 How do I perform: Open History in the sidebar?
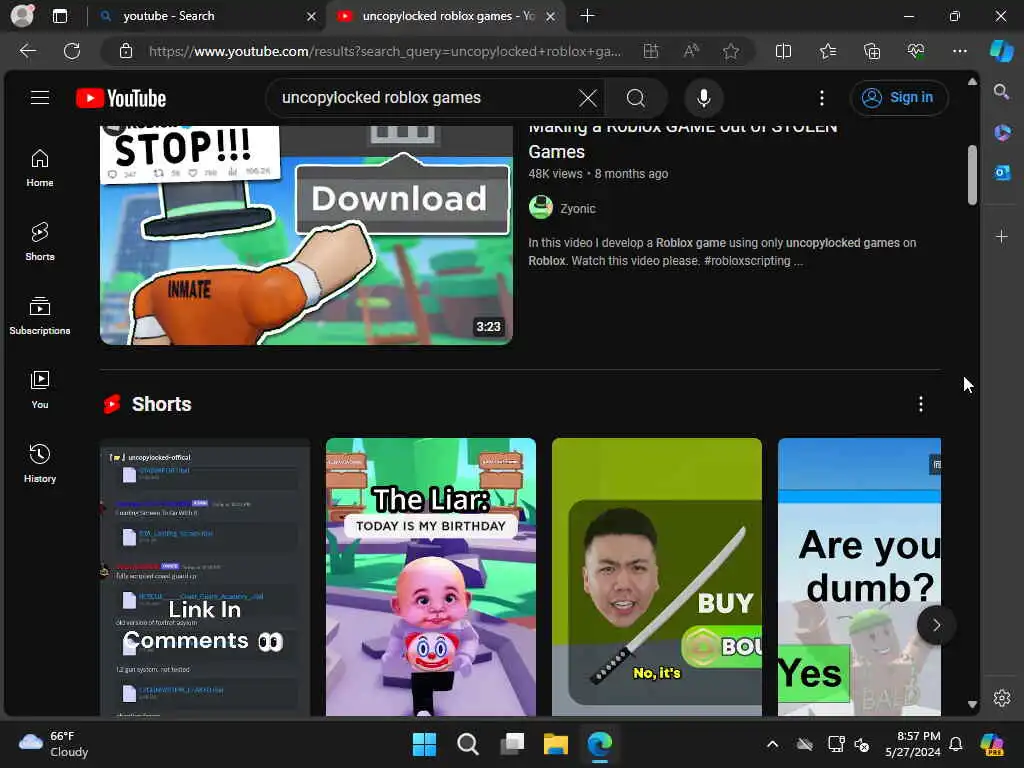40,463
